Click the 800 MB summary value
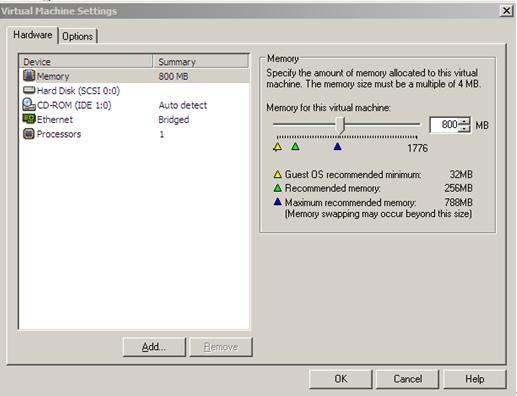 (x=173, y=76)
